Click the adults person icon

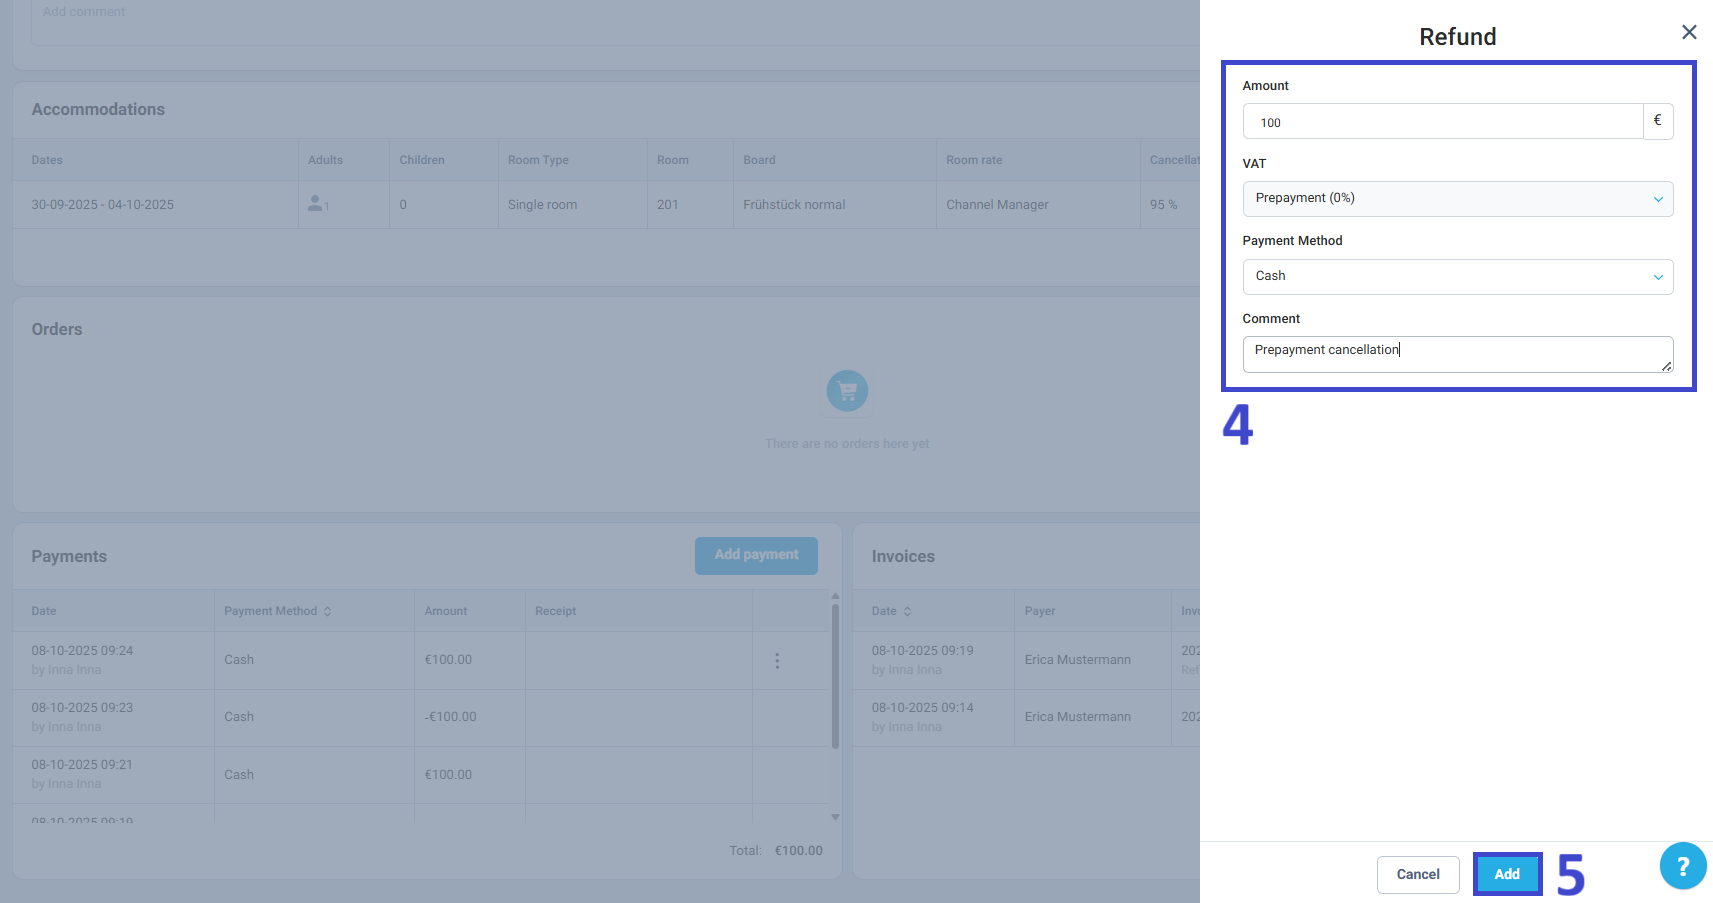tap(315, 203)
